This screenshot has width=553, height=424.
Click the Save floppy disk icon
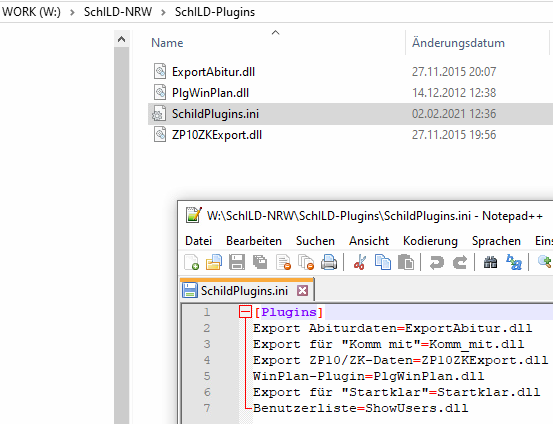237,262
